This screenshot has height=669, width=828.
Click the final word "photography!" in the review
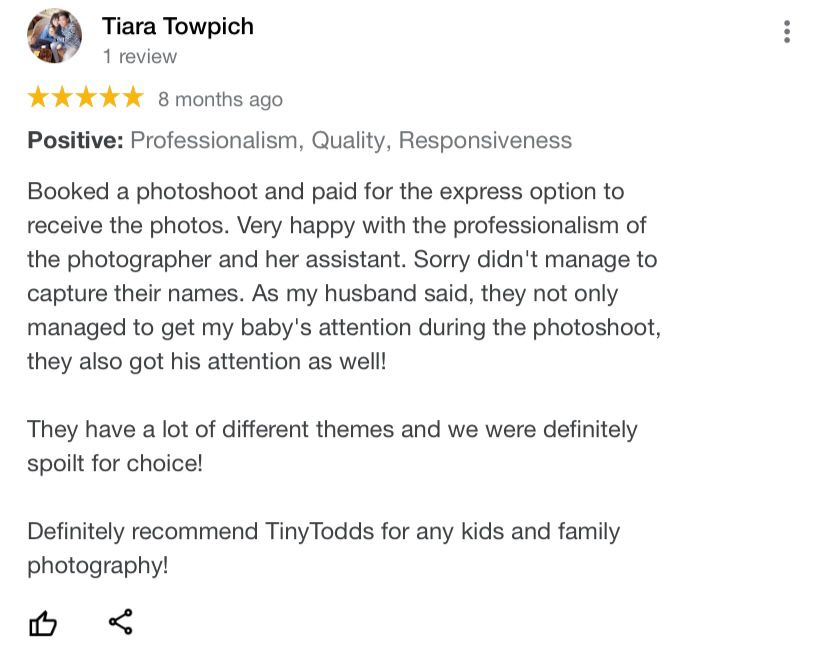point(98,566)
